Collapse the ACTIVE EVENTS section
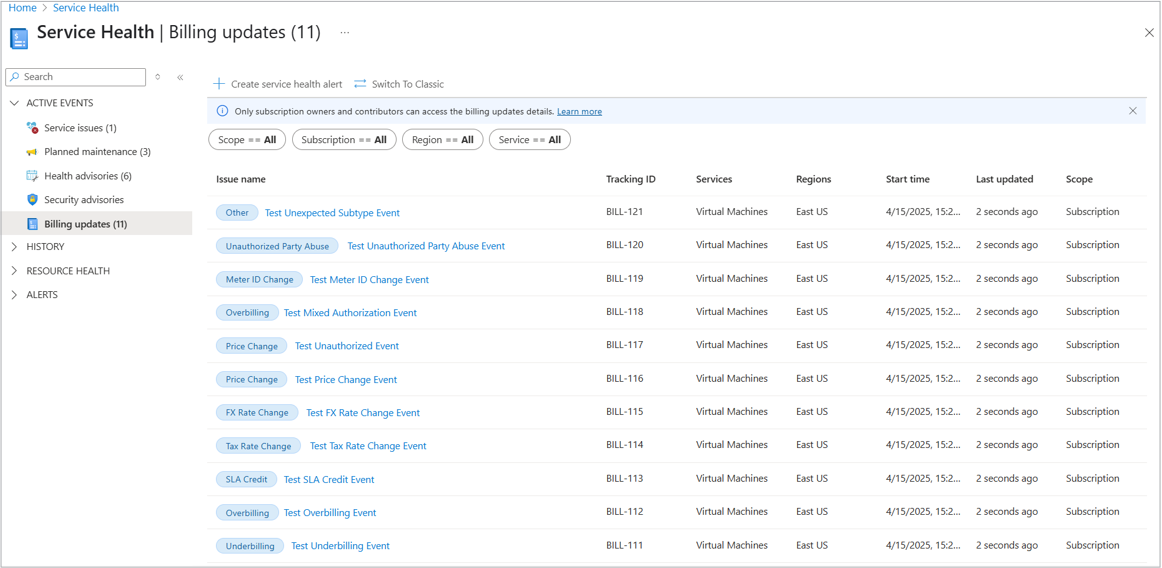The width and height of the screenshot is (1162, 568). pyautogui.click(x=14, y=103)
